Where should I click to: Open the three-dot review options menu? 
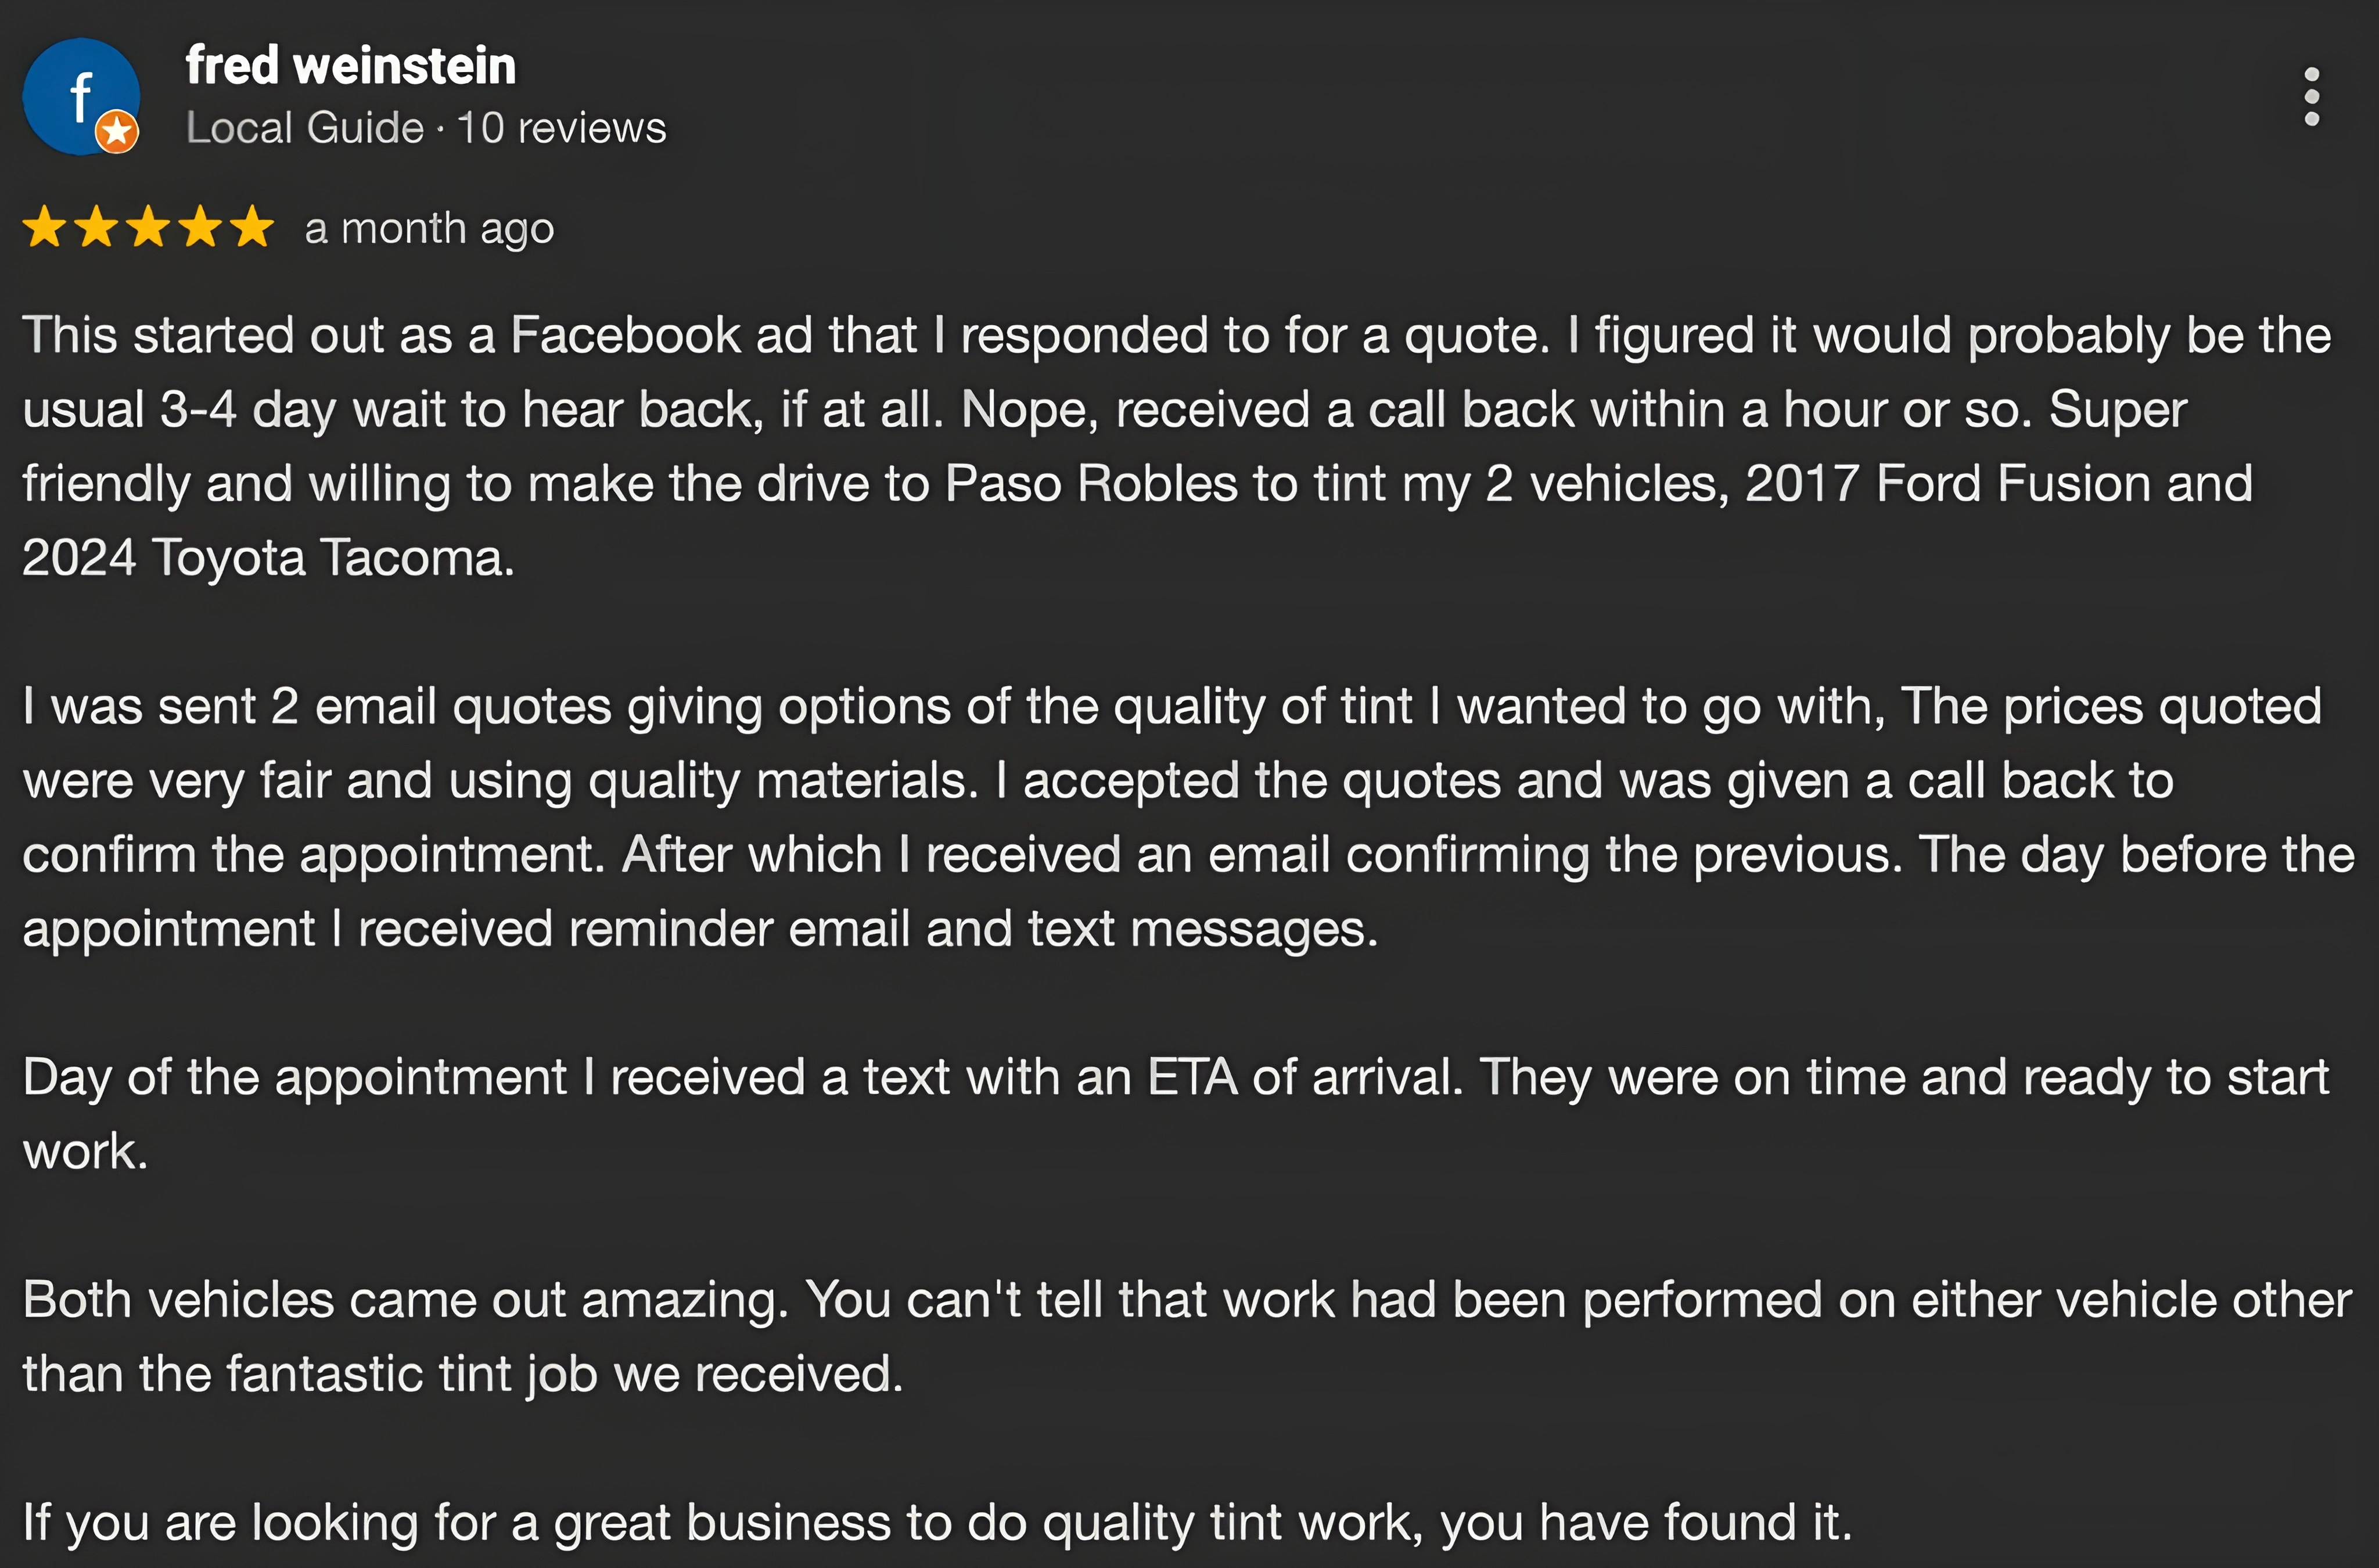pyautogui.click(x=2311, y=97)
